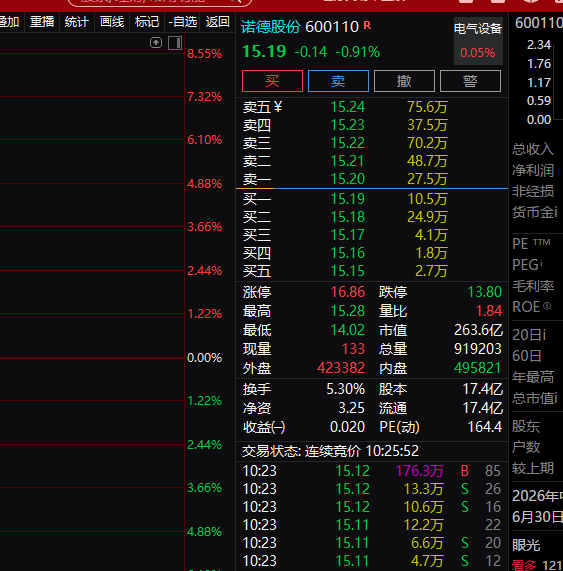Select 买五 price 15.15
This screenshot has width=563, height=571.
pos(347,271)
